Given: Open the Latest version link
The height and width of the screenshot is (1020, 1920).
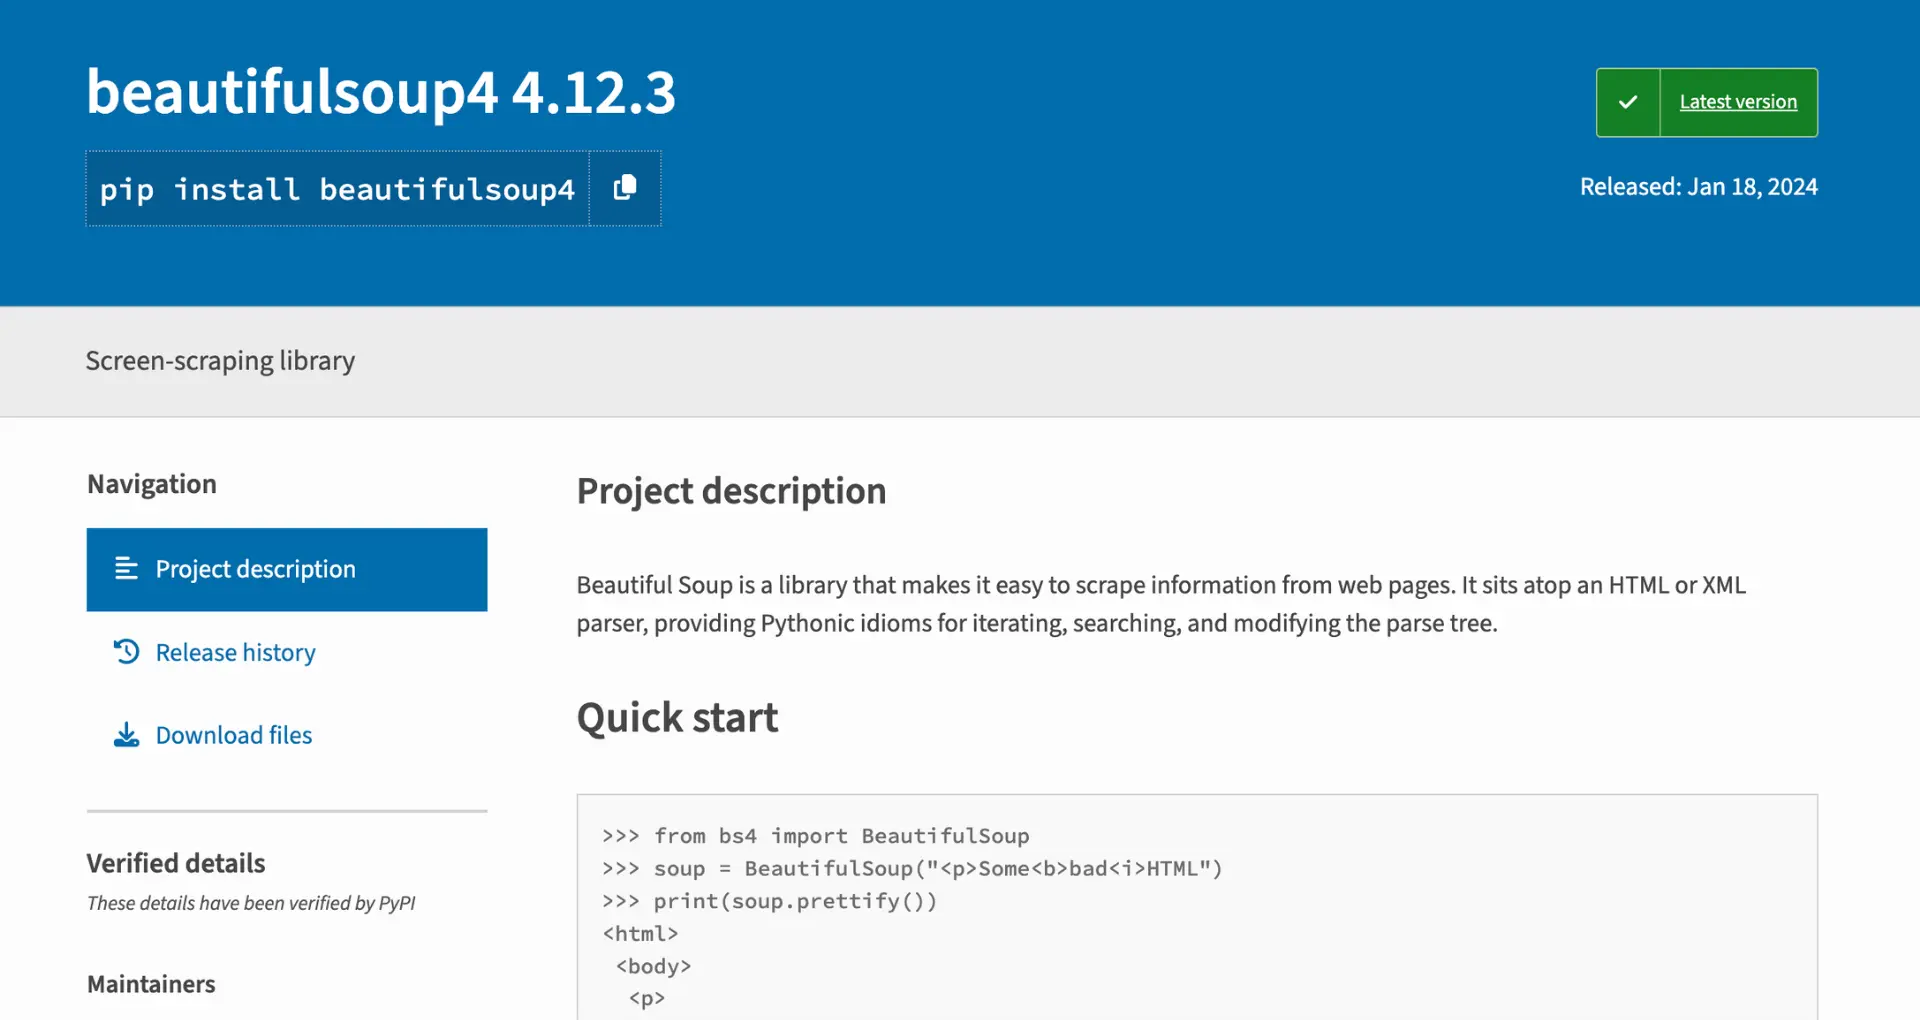Looking at the screenshot, I should pyautogui.click(x=1738, y=102).
